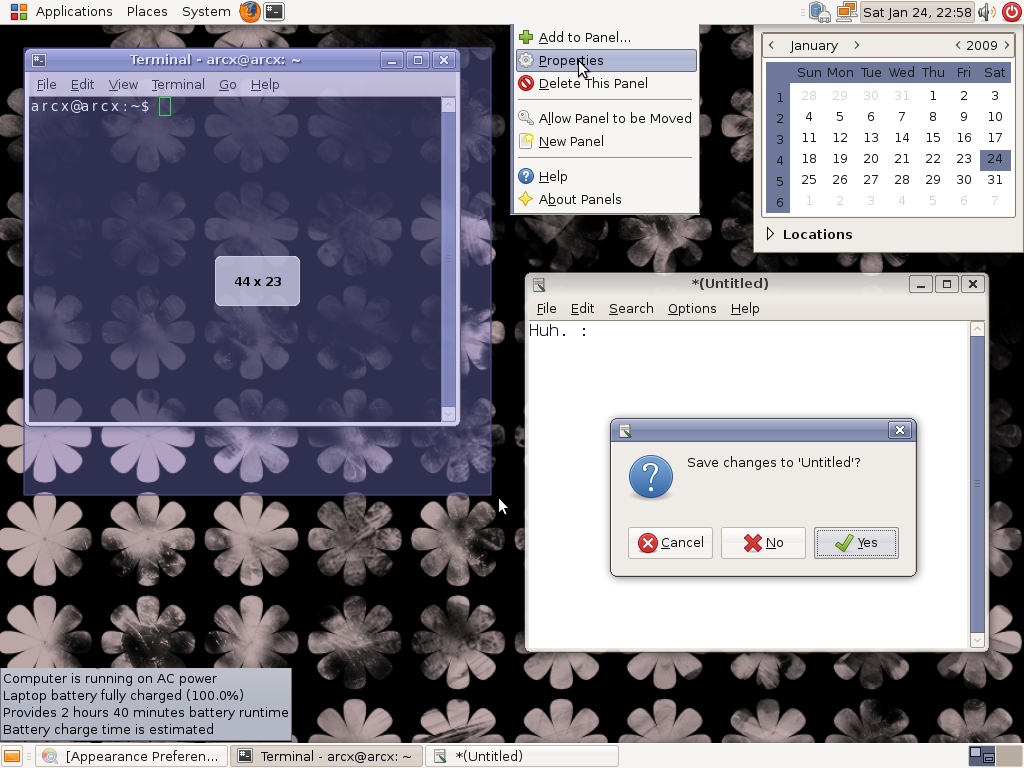The height and width of the screenshot is (768, 1024).
Task: Open the Terminal menu in the Terminal window
Action: pos(178,85)
